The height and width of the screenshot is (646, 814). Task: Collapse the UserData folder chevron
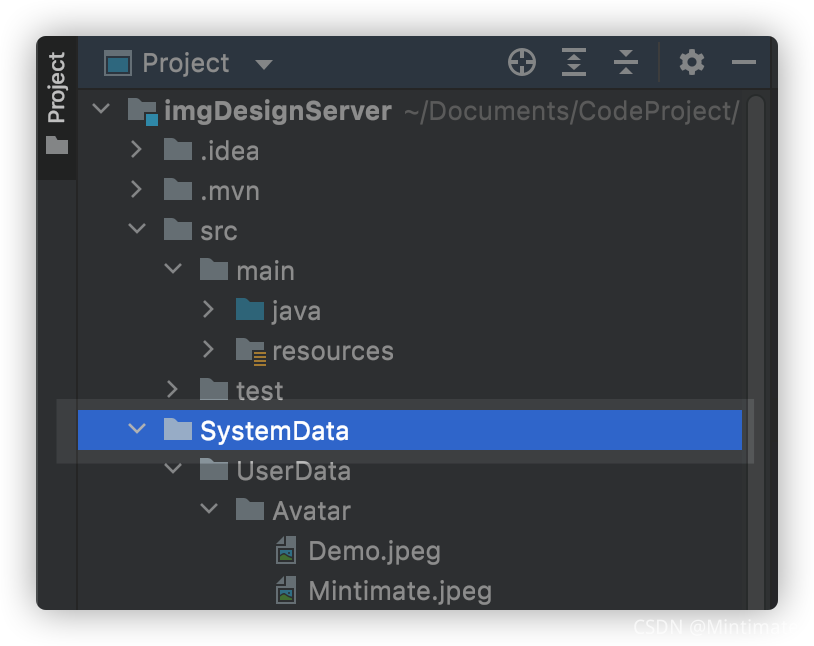point(173,469)
